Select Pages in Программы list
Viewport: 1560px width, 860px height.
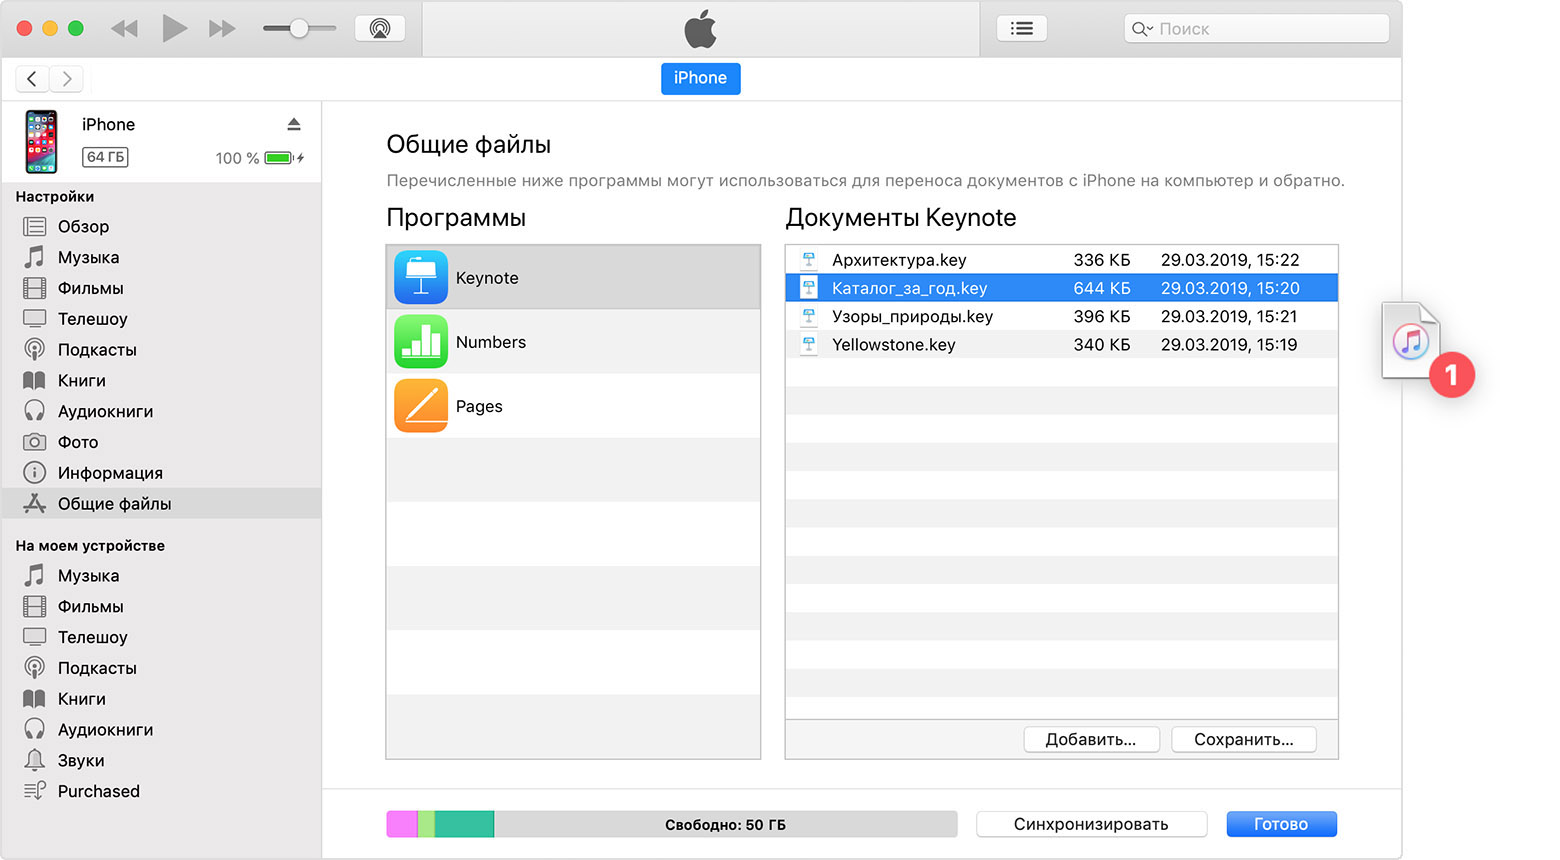click(573, 406)
